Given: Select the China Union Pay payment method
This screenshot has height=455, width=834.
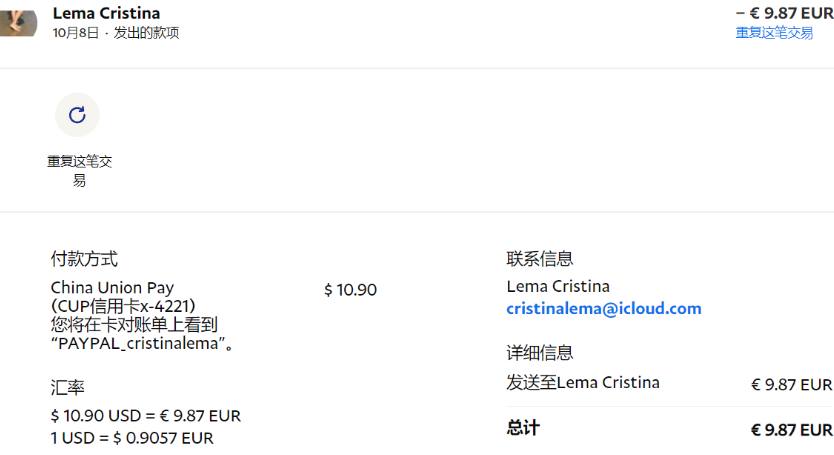Looking at the screenshot, I should (112, 288).
